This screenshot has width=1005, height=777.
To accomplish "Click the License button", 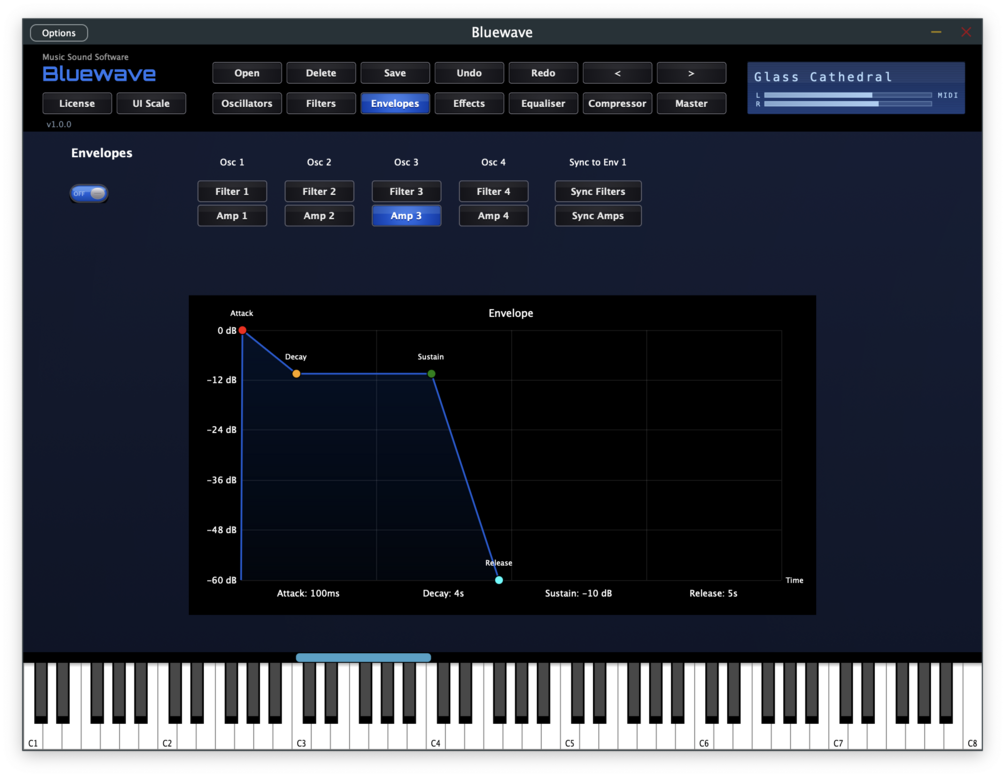I will [x=77, y=103].
